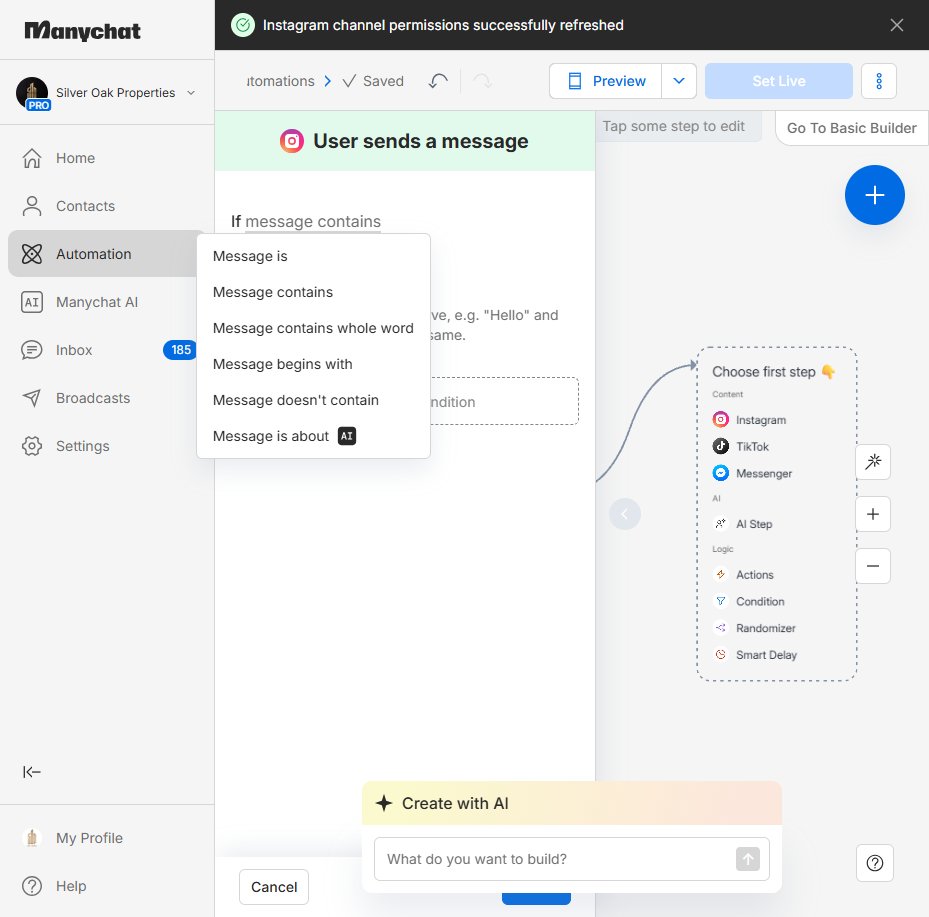
Task: Choose 'Message begins with'
Action: (x=313, y=364)
